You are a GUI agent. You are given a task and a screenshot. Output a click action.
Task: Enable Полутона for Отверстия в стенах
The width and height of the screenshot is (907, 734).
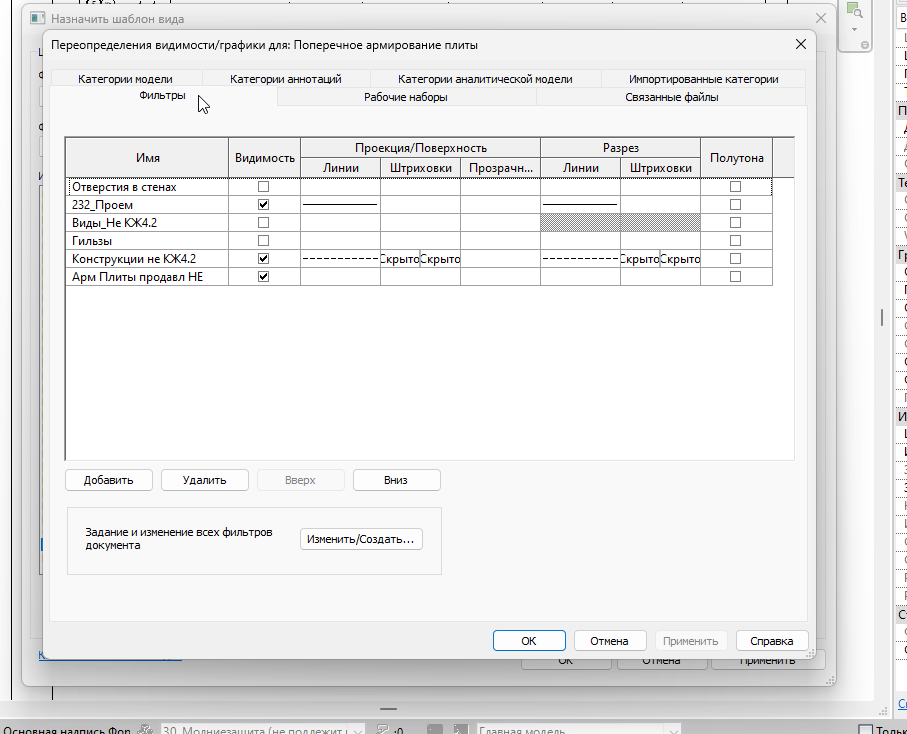(x=735, y=186)
